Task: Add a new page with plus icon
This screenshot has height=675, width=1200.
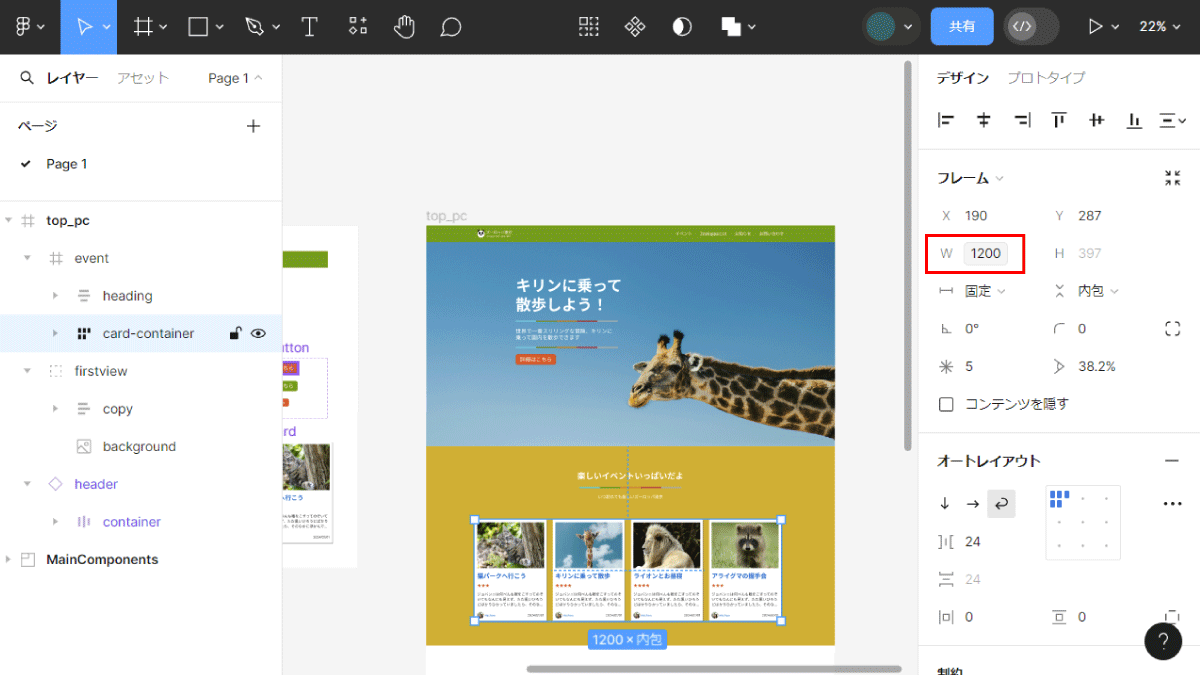Action: (x=253, y=126)
